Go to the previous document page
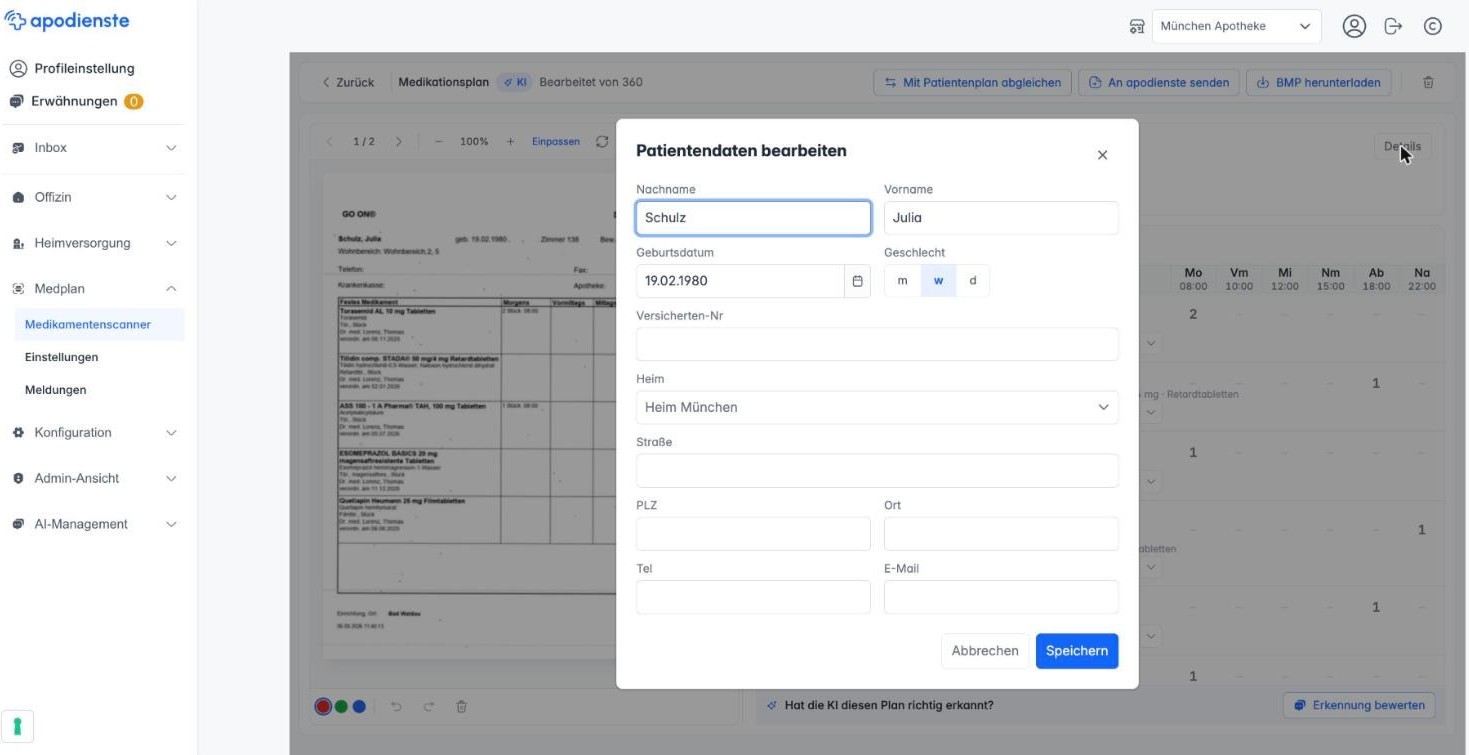This screenshot has width=1469, height=755. (x=331, y=142)
